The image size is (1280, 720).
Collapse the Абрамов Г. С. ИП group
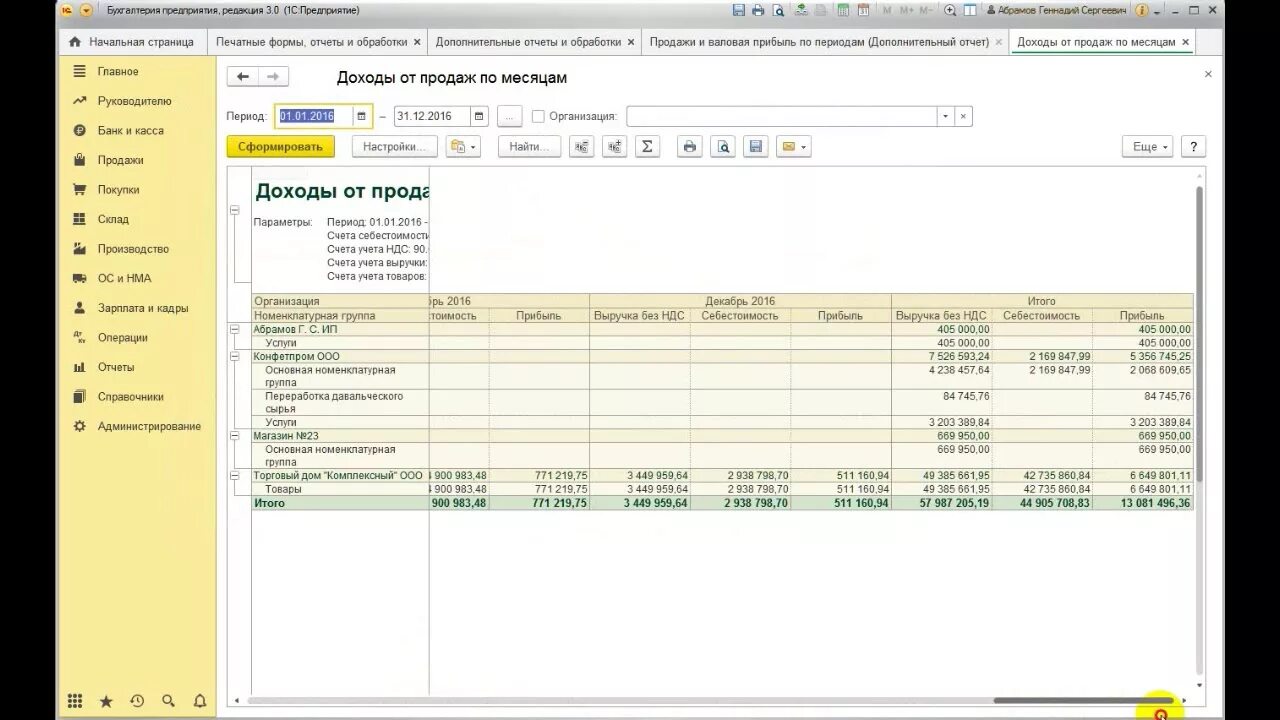[235, 329]
